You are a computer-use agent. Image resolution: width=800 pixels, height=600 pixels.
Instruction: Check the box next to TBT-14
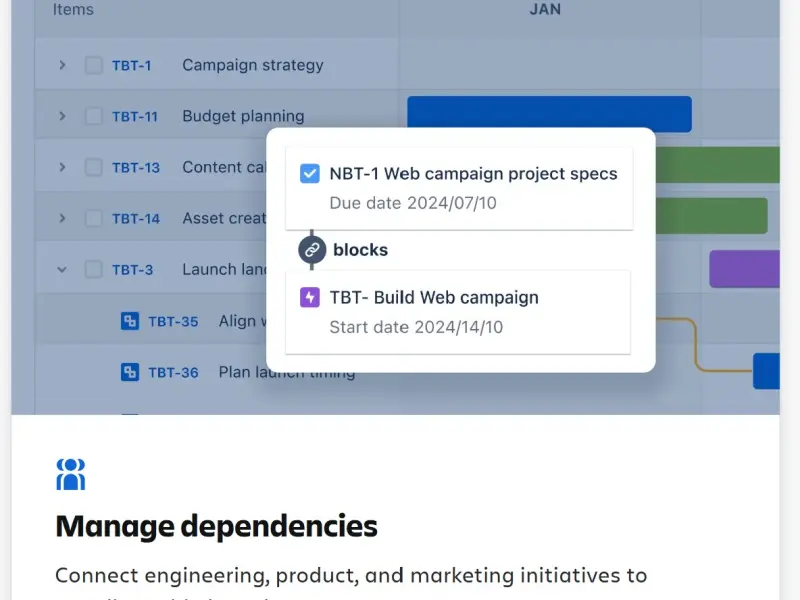point(94,218)
